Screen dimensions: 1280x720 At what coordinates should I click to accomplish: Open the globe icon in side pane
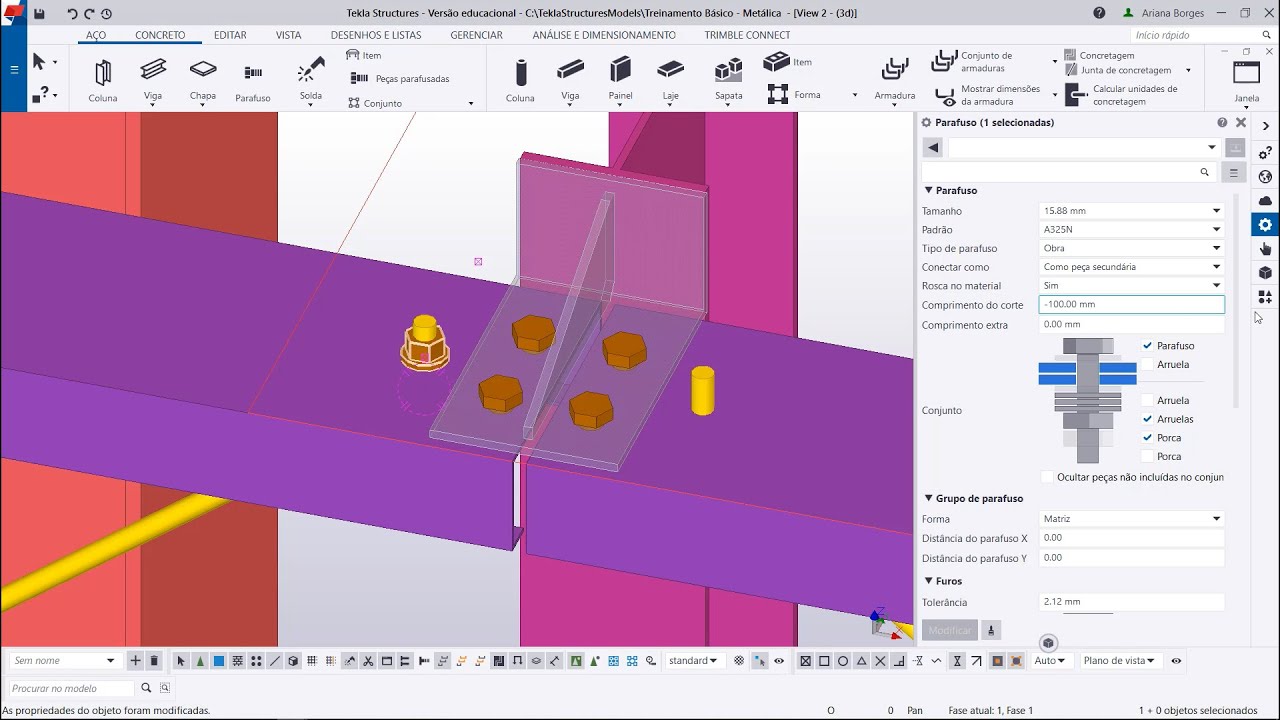click(1265, 177)
